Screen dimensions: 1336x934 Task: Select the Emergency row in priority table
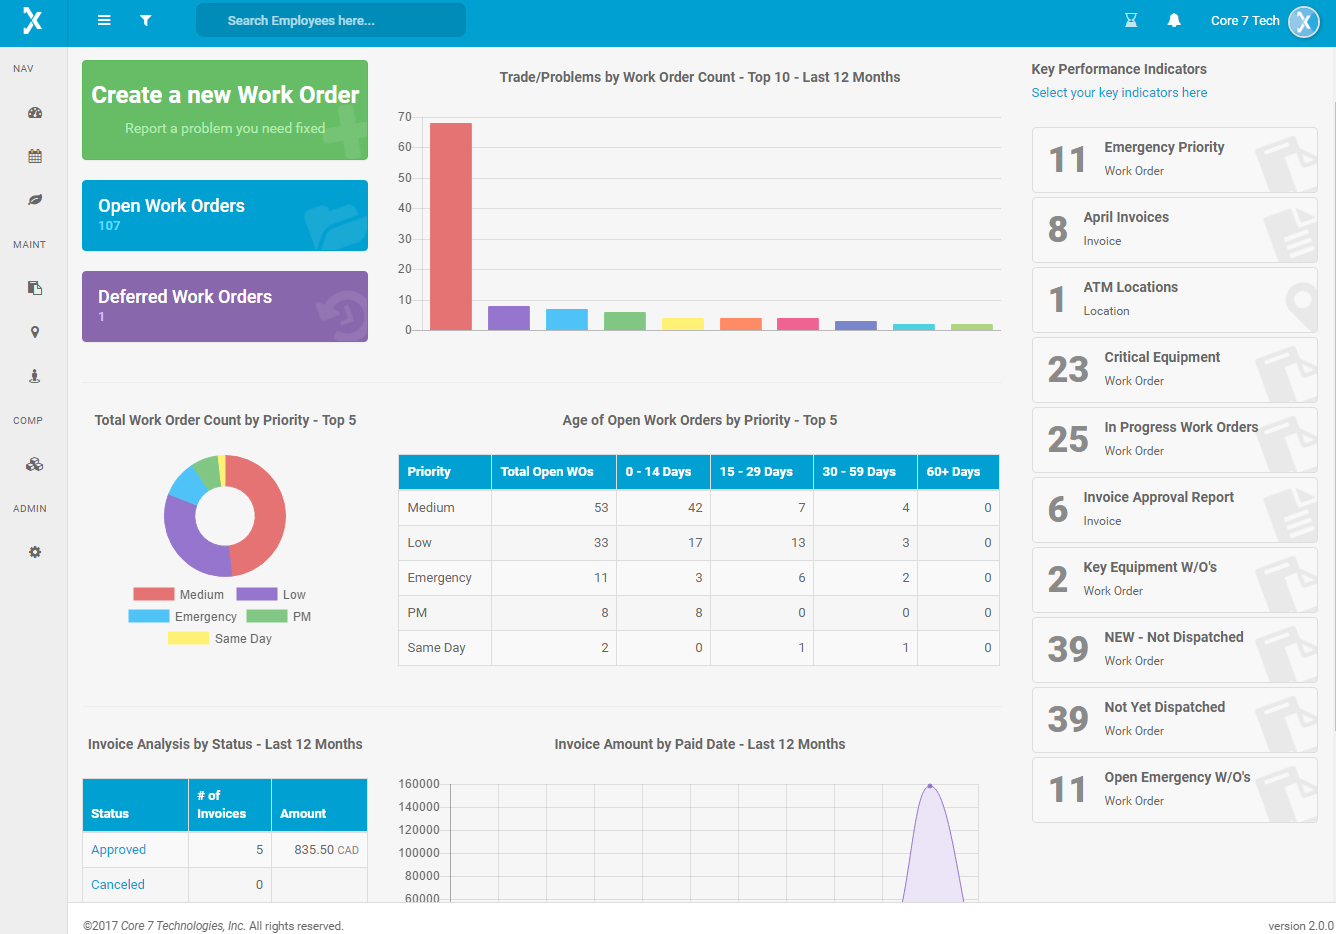click(699, 578)
